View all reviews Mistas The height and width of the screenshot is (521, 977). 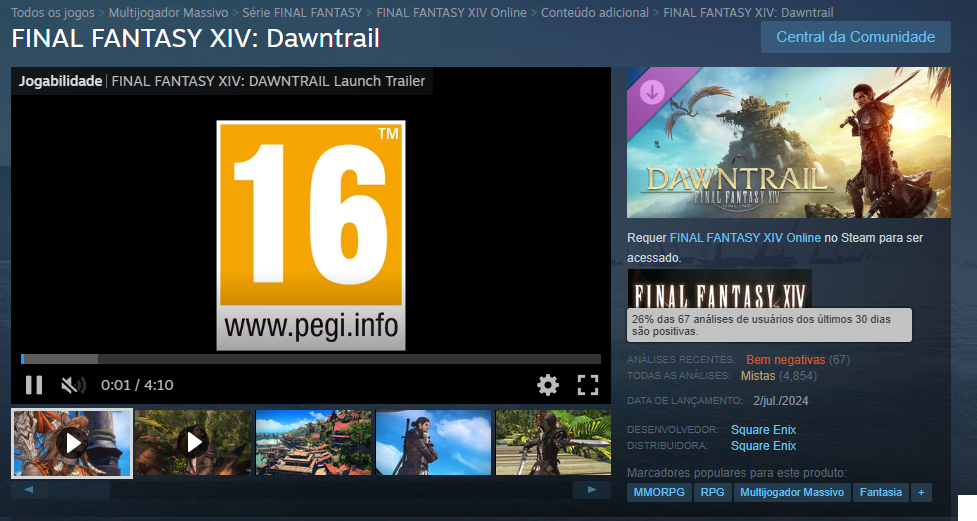[758, 376]
